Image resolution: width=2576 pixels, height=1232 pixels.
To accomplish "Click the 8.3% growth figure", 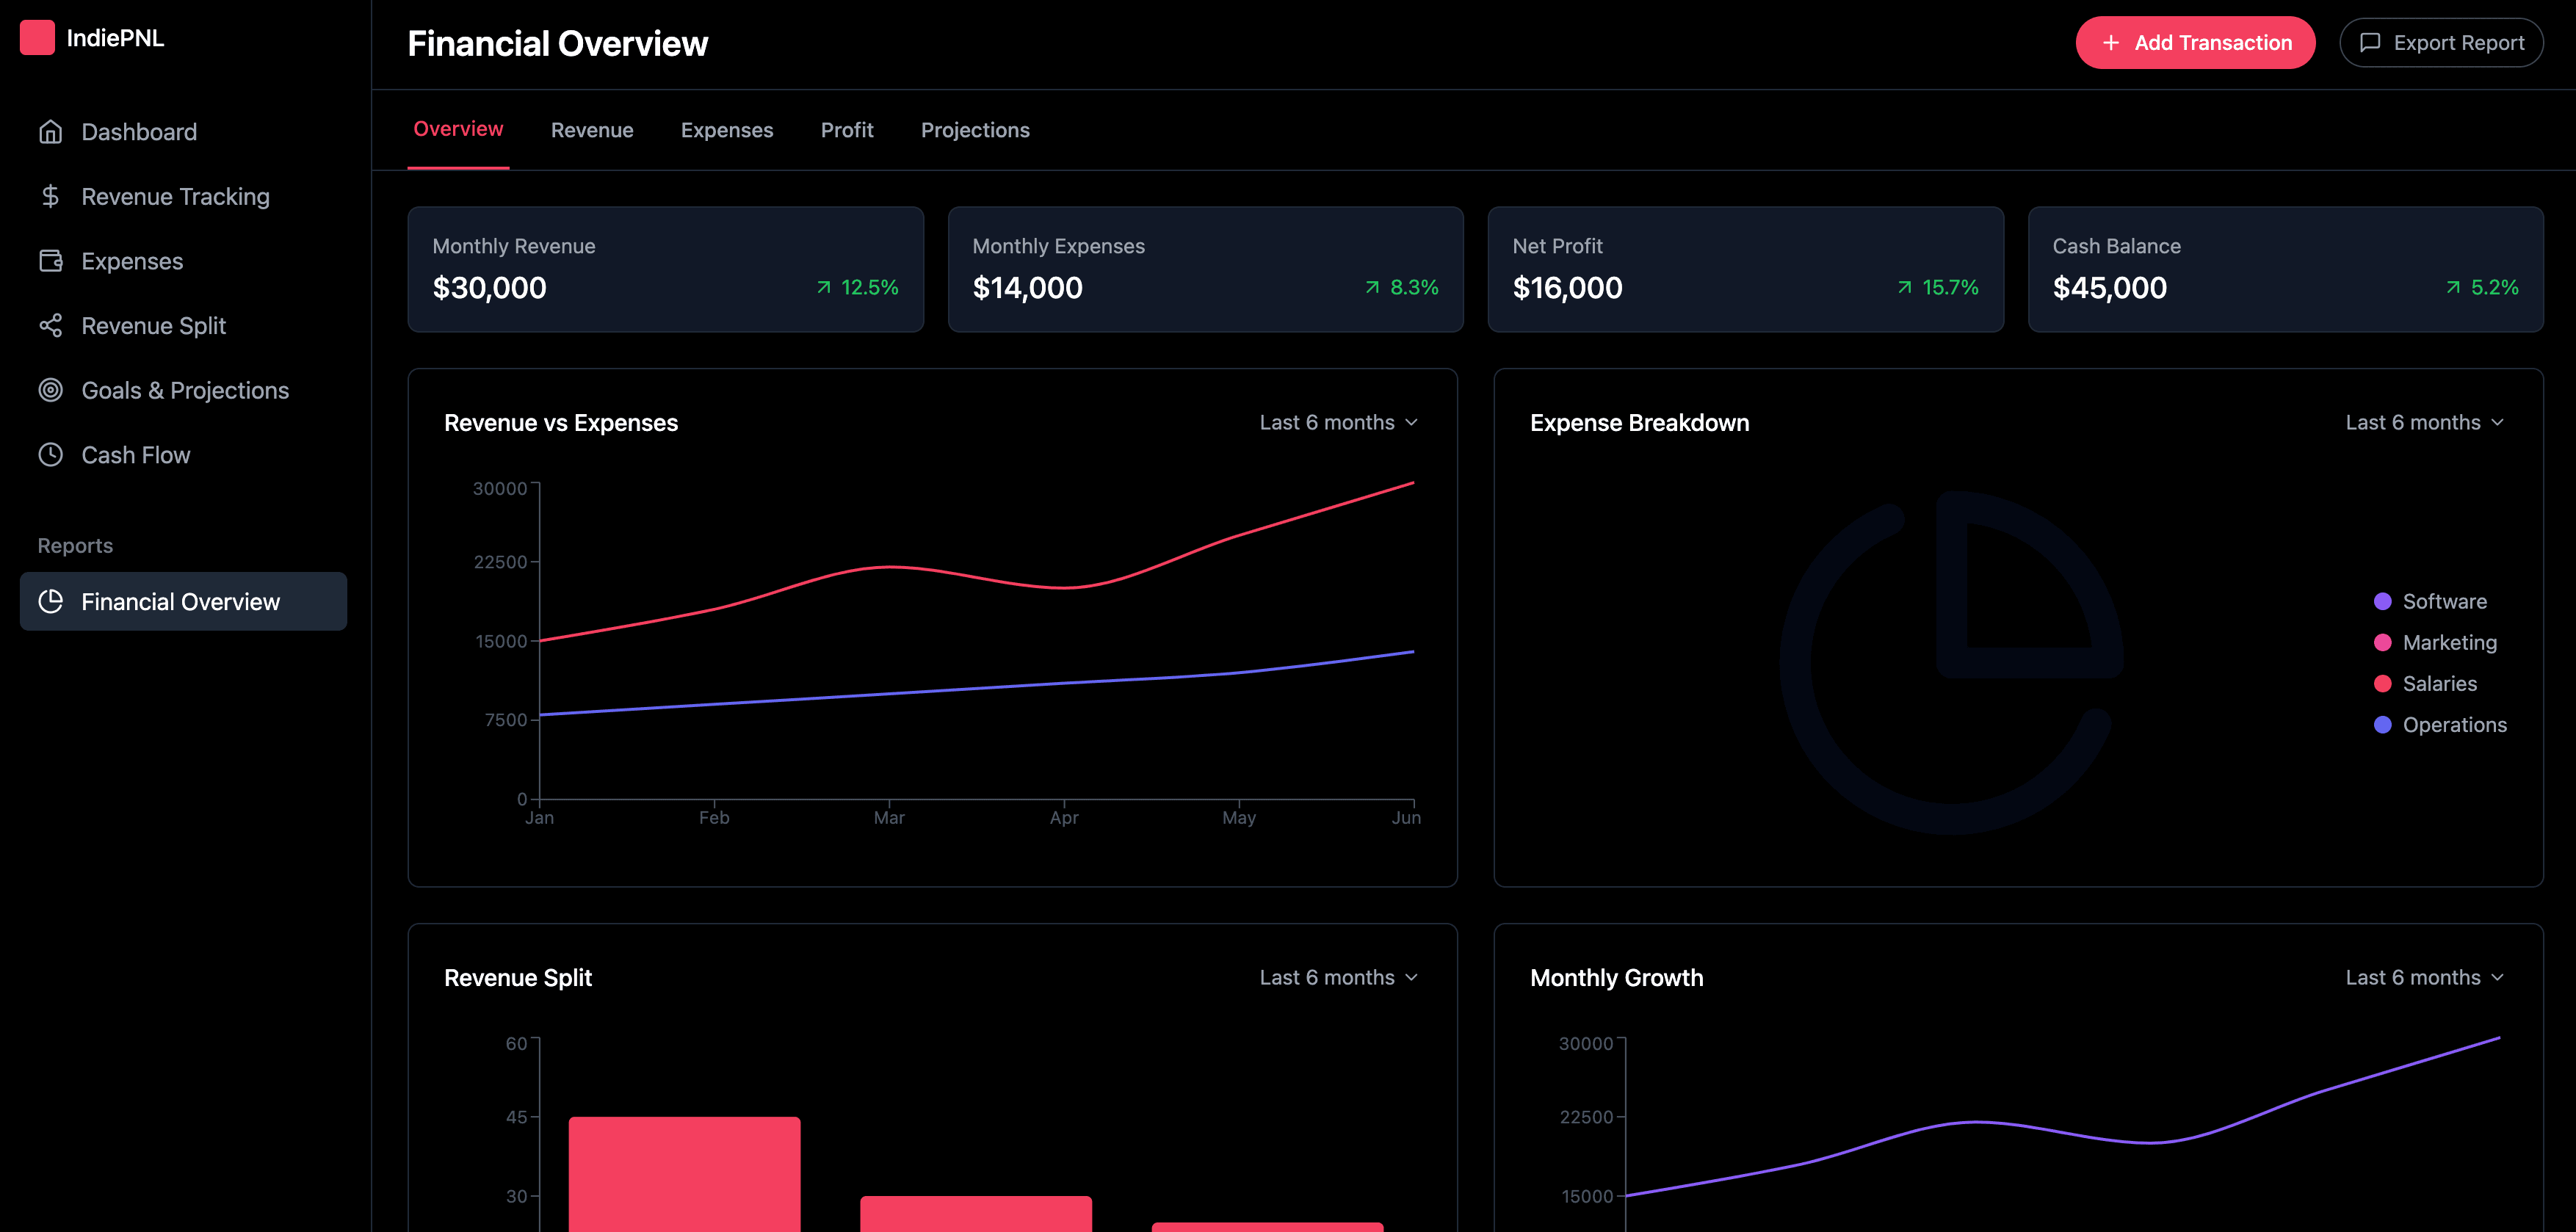I will pyautogui.click(x=1414, y=288).
